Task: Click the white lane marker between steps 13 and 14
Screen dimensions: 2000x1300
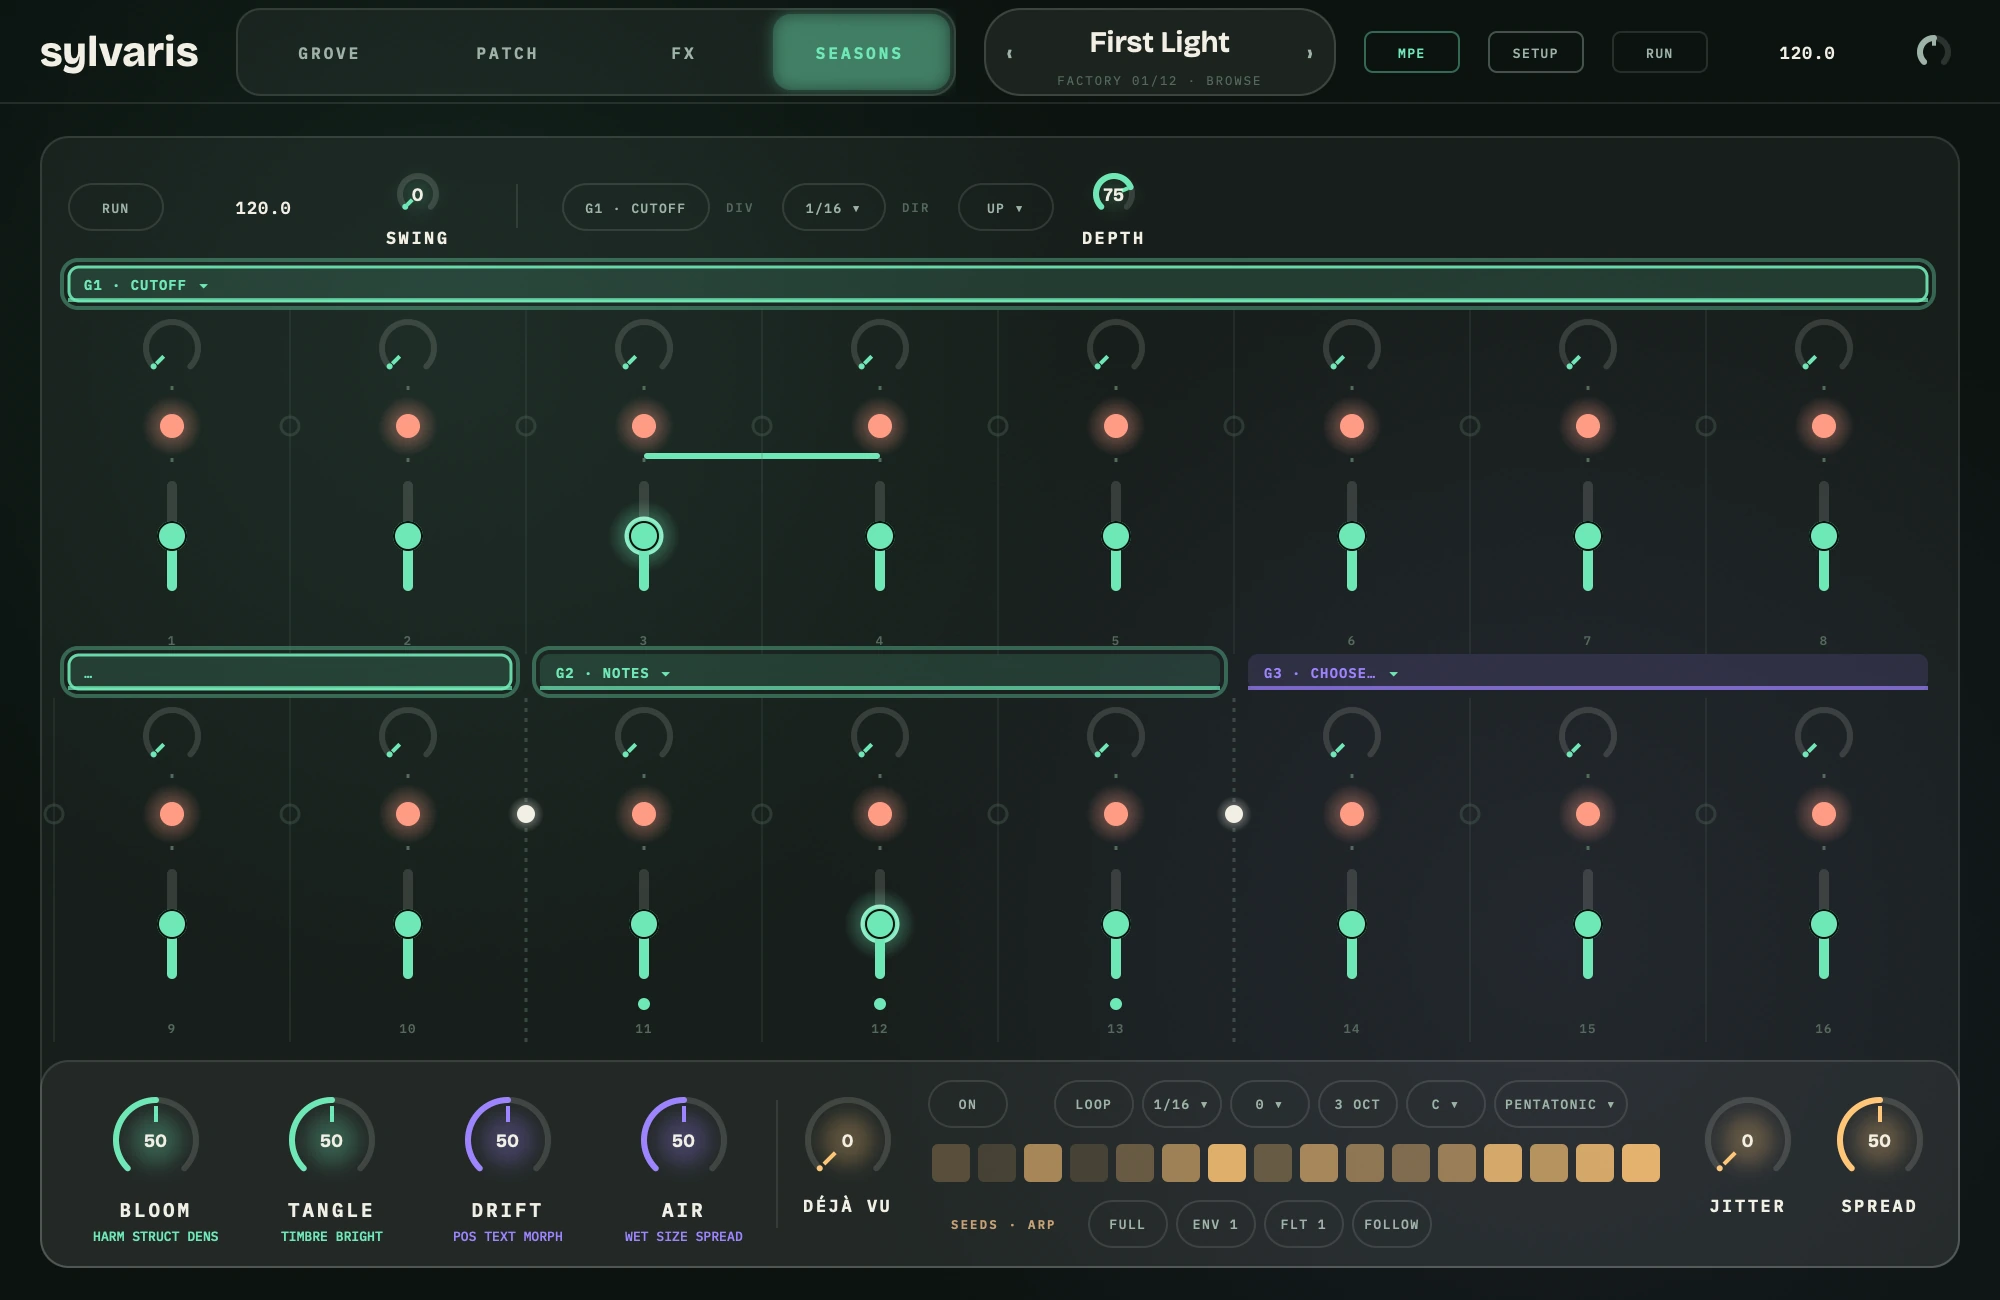Action: (1234, 814)
